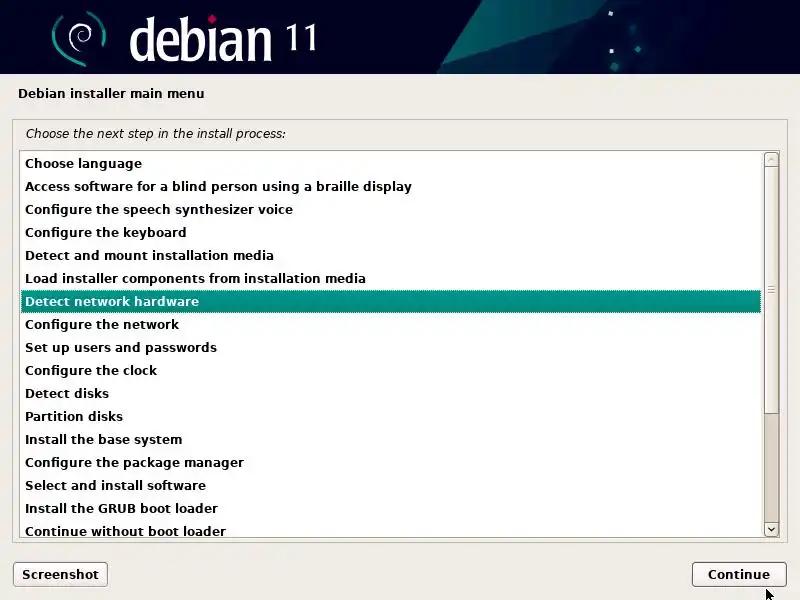Click the highlighted 'Detect network hardware' row

(x=391, y=302)
